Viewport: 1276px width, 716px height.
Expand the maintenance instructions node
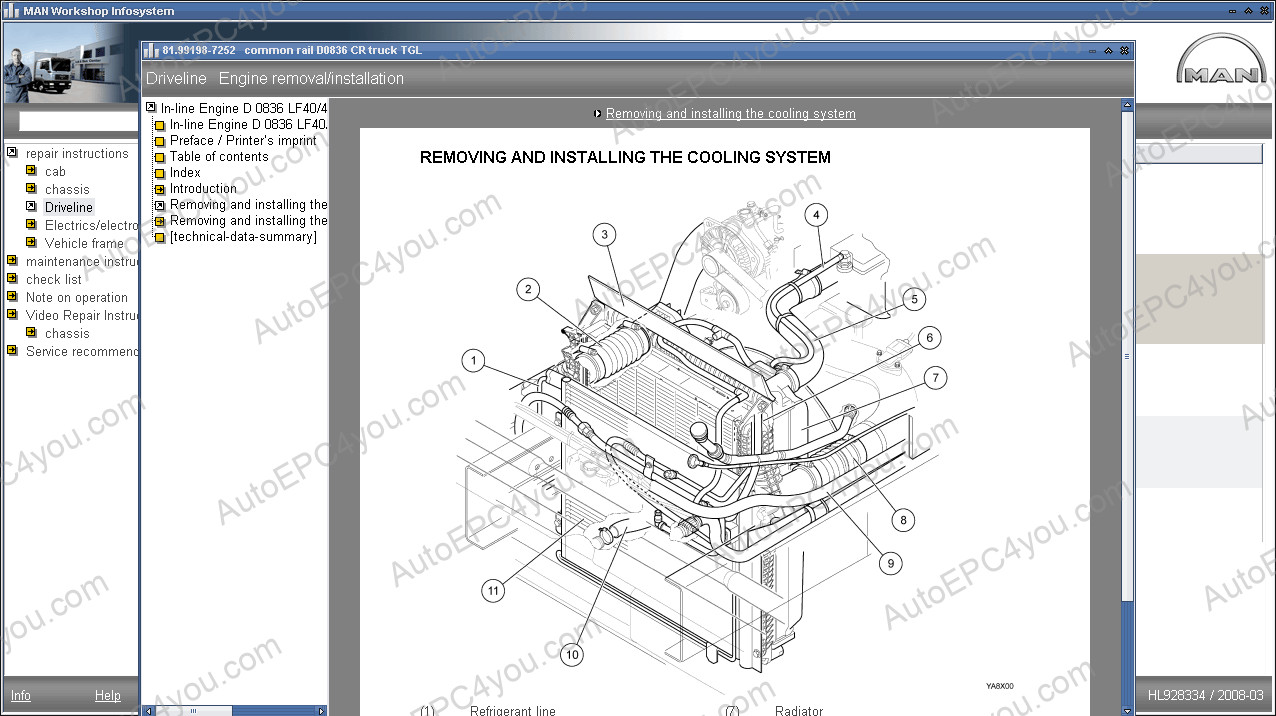pyautogui.click(x=12, y=262)
